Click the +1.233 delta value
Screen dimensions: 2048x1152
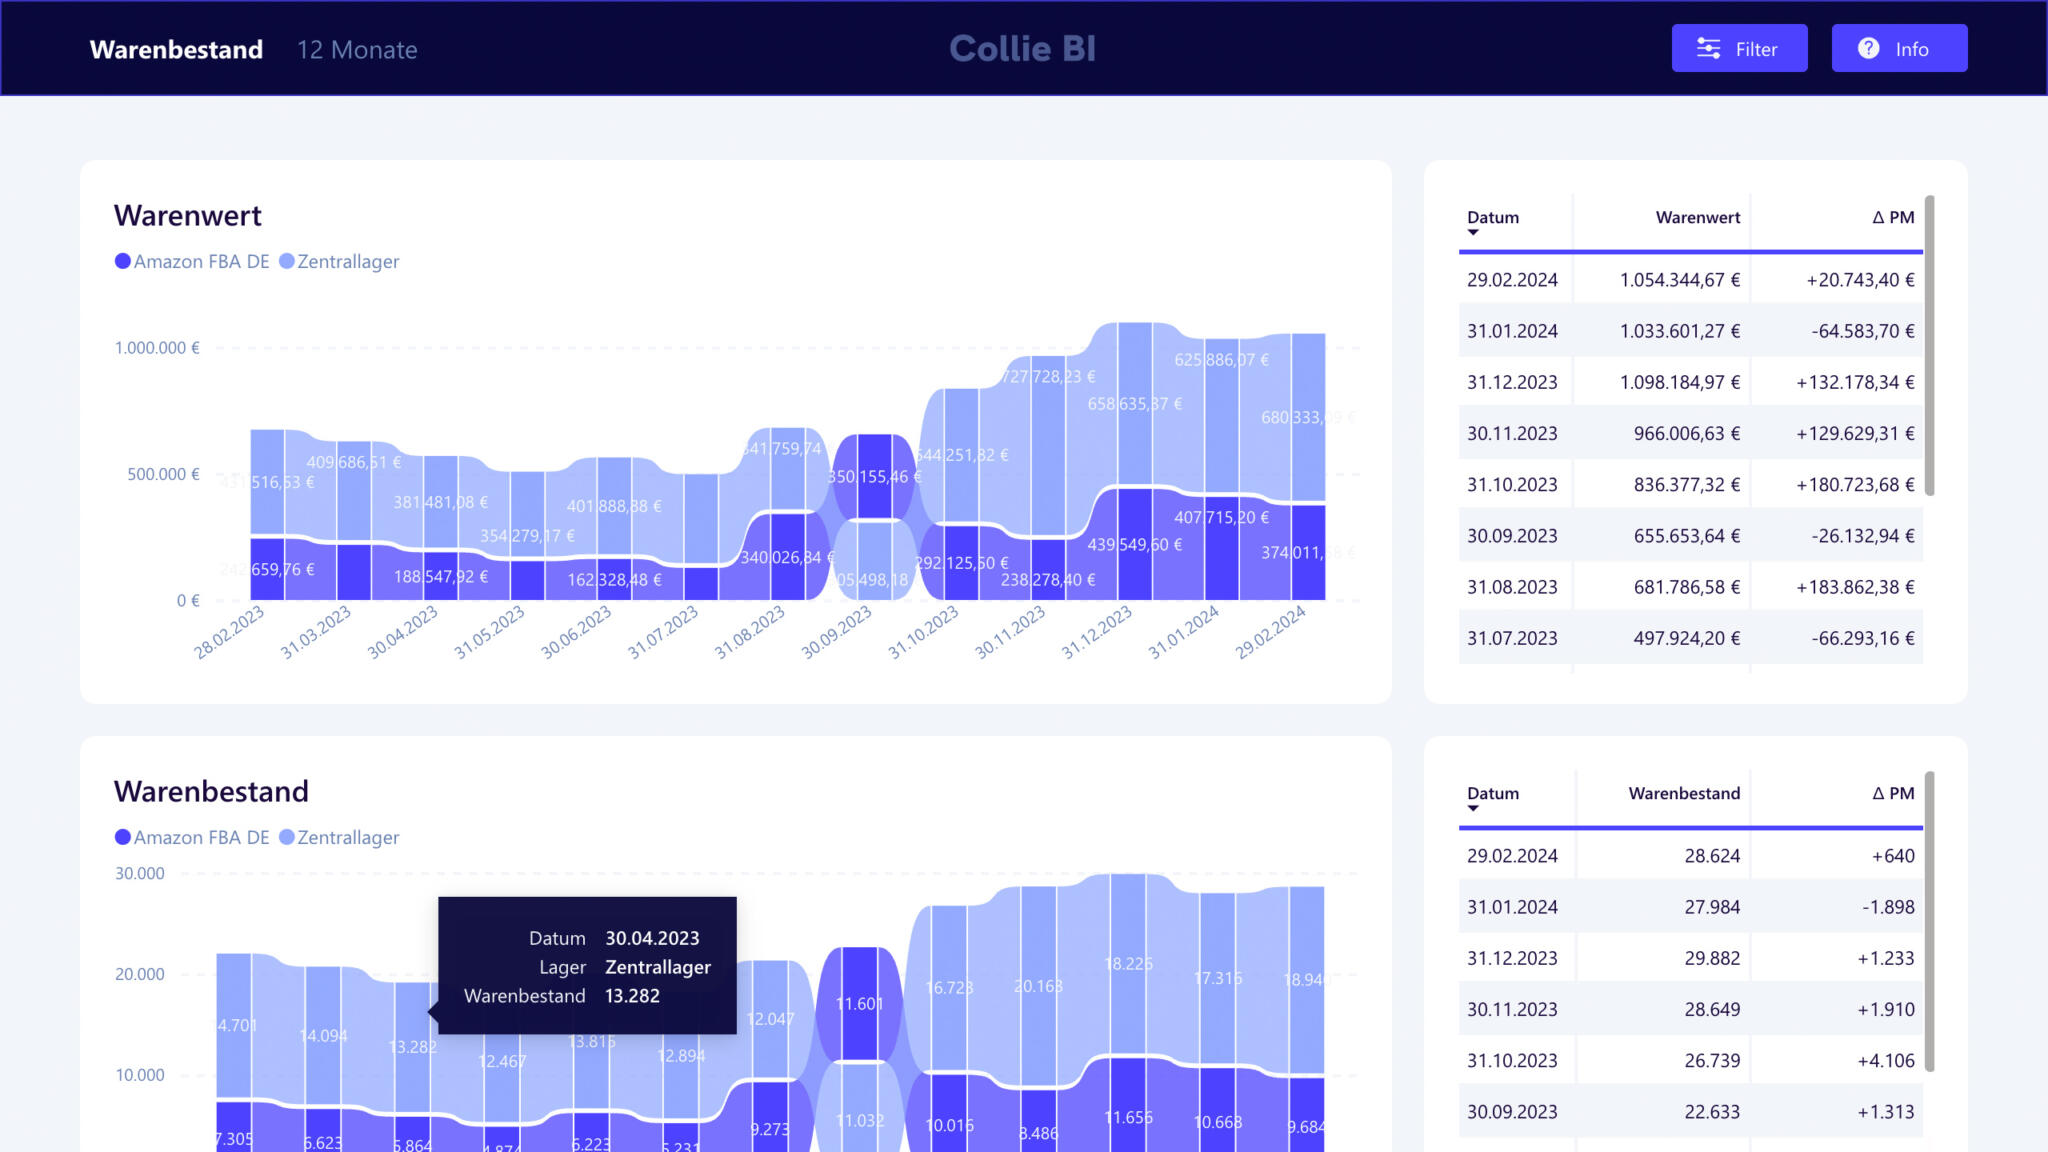(1886, 958)
